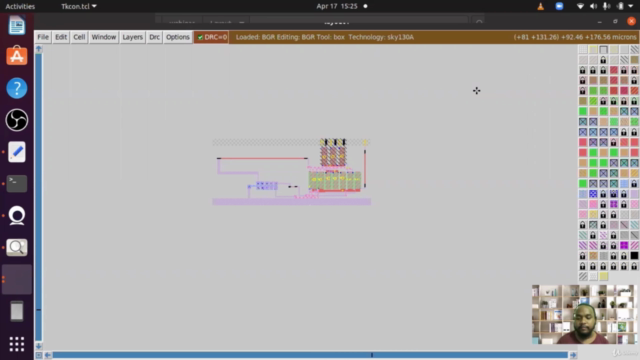Expand the system menu arrow
This screenshot has width=640, height=360.
pos(631,6)
